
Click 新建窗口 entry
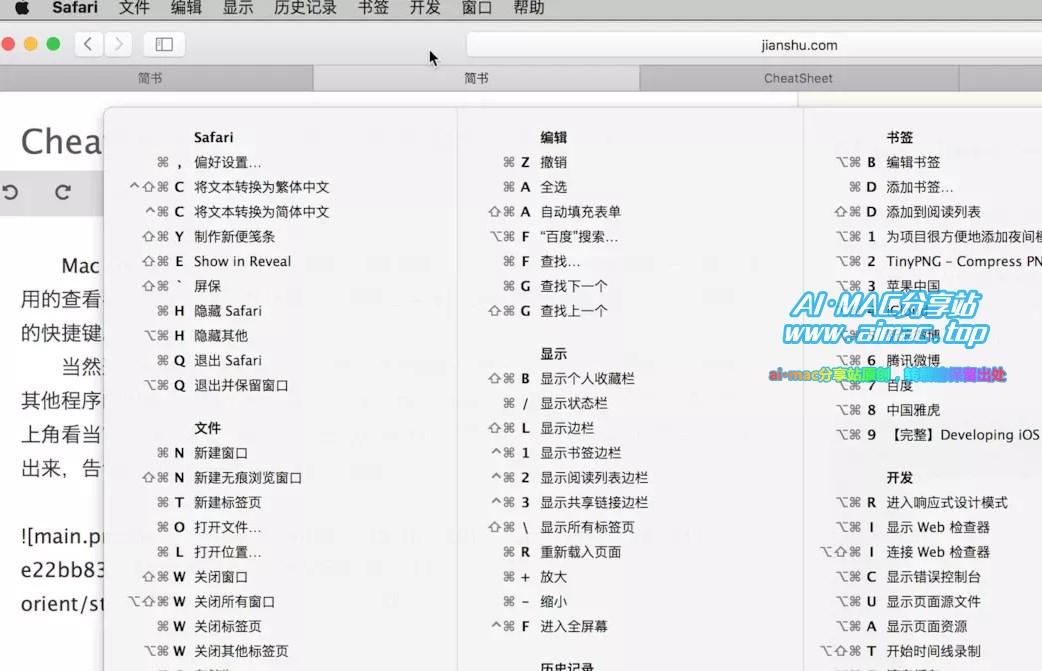point(221,453)
